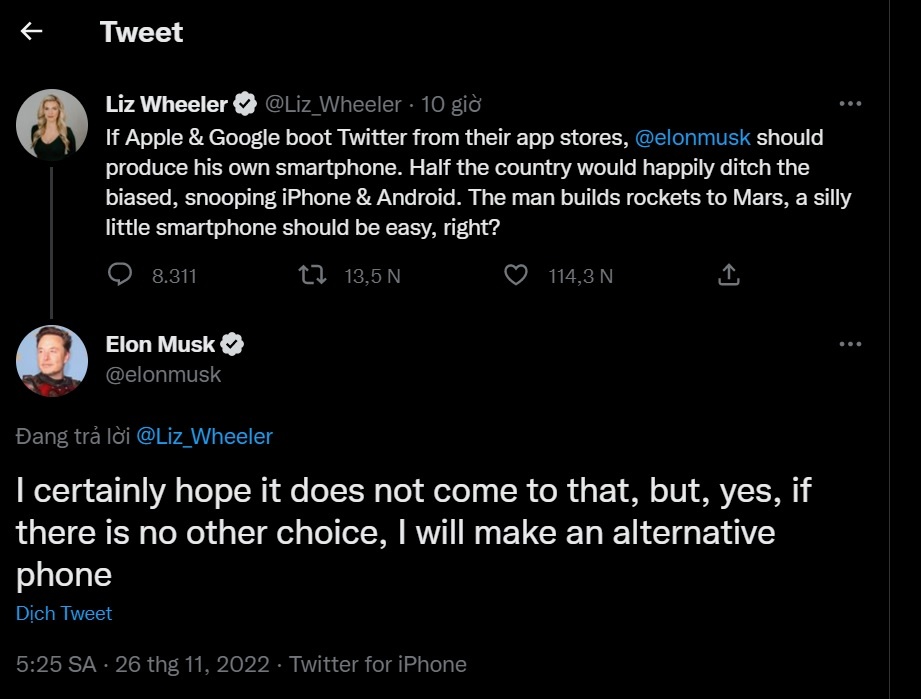This screenshot has width=921, height=699.
Task: Toggle like on Liz Wheeler's tweet
Action: pos(516,275)
